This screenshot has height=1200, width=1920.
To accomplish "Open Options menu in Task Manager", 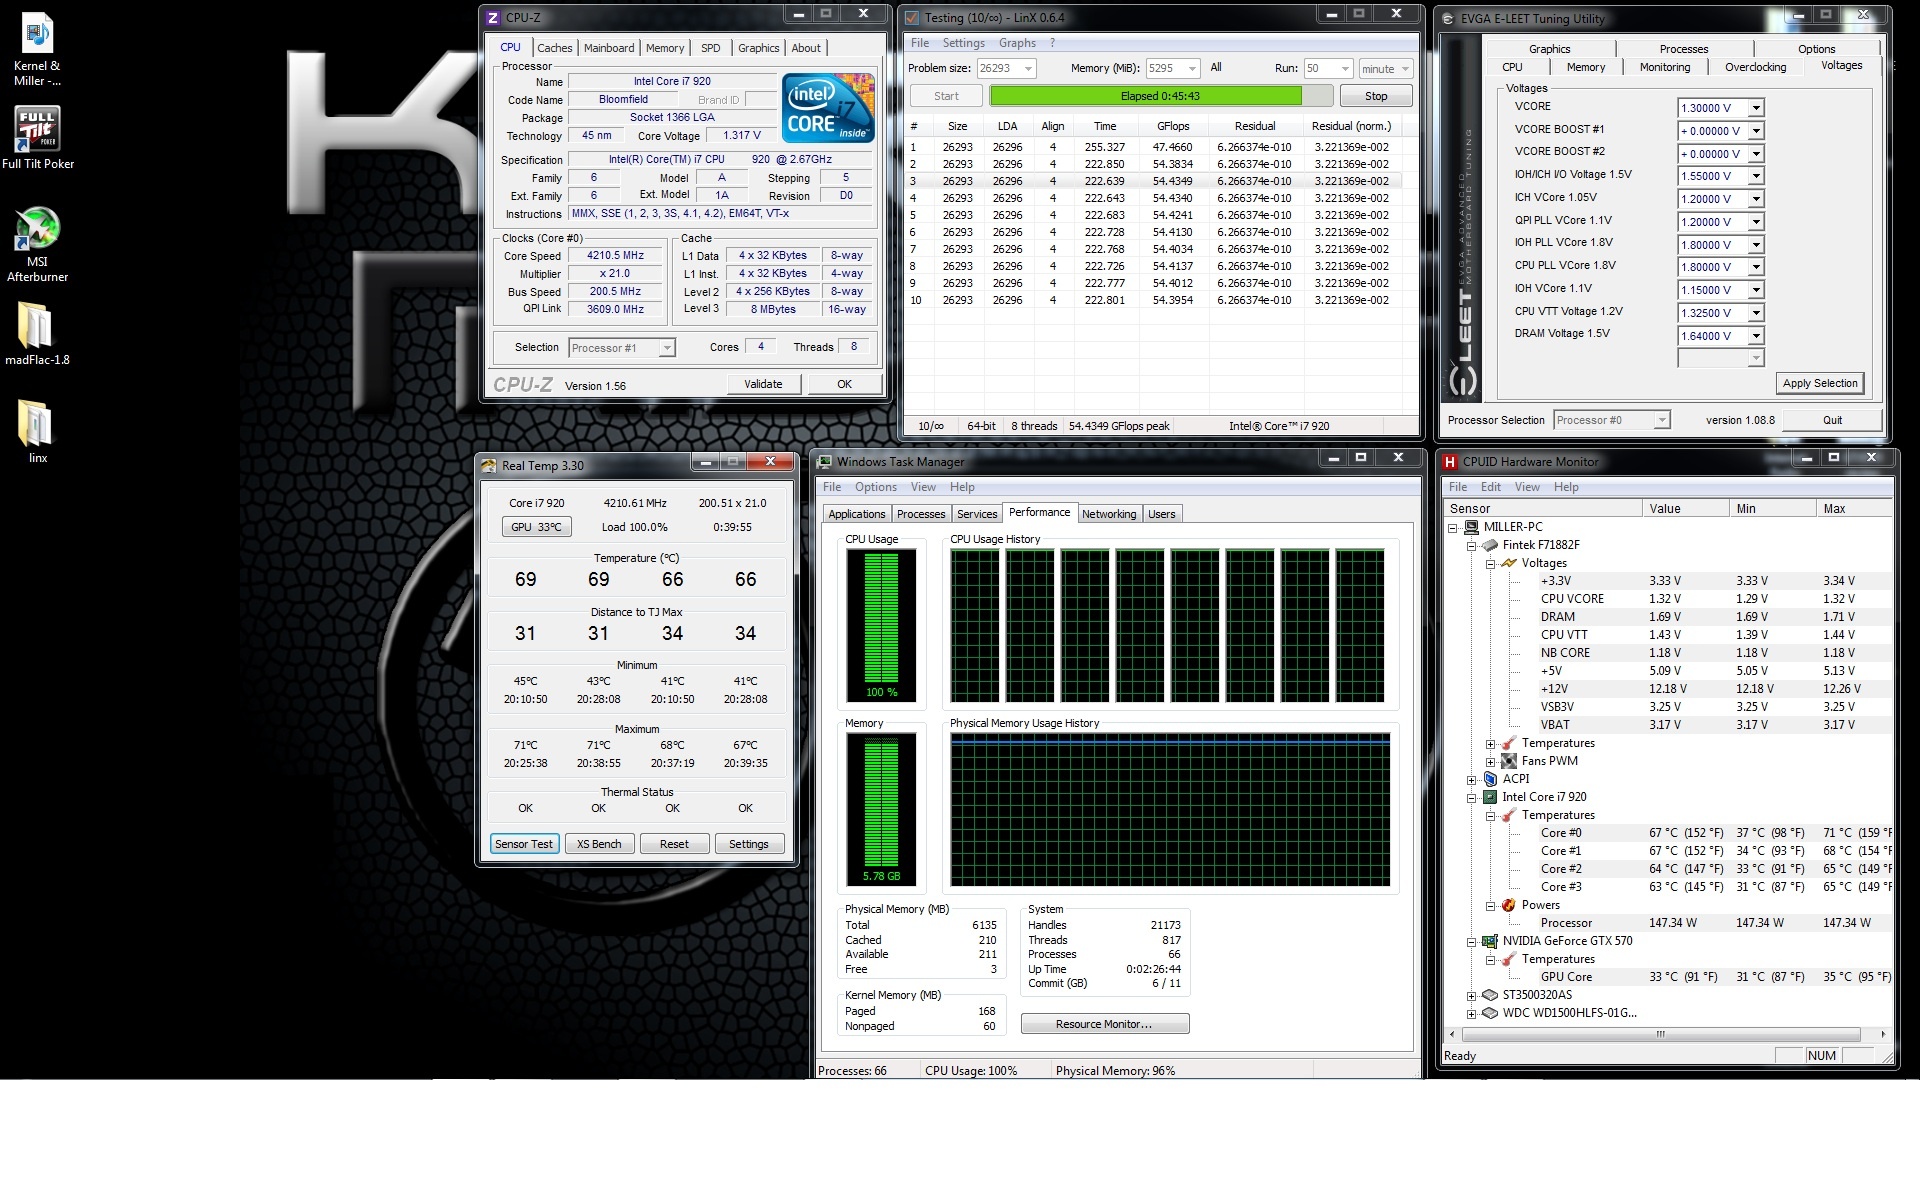I will pos(875,487).
